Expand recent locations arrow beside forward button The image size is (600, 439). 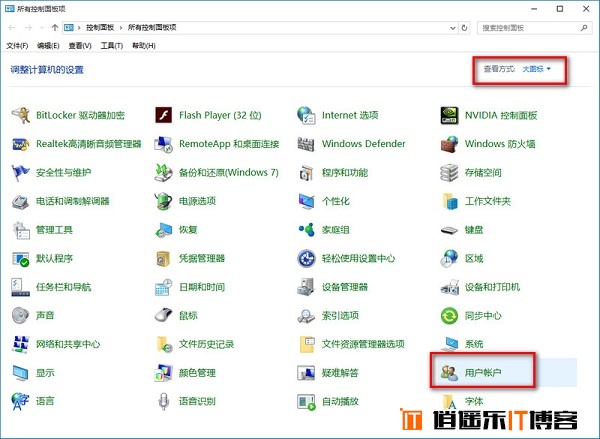(42, 28)
